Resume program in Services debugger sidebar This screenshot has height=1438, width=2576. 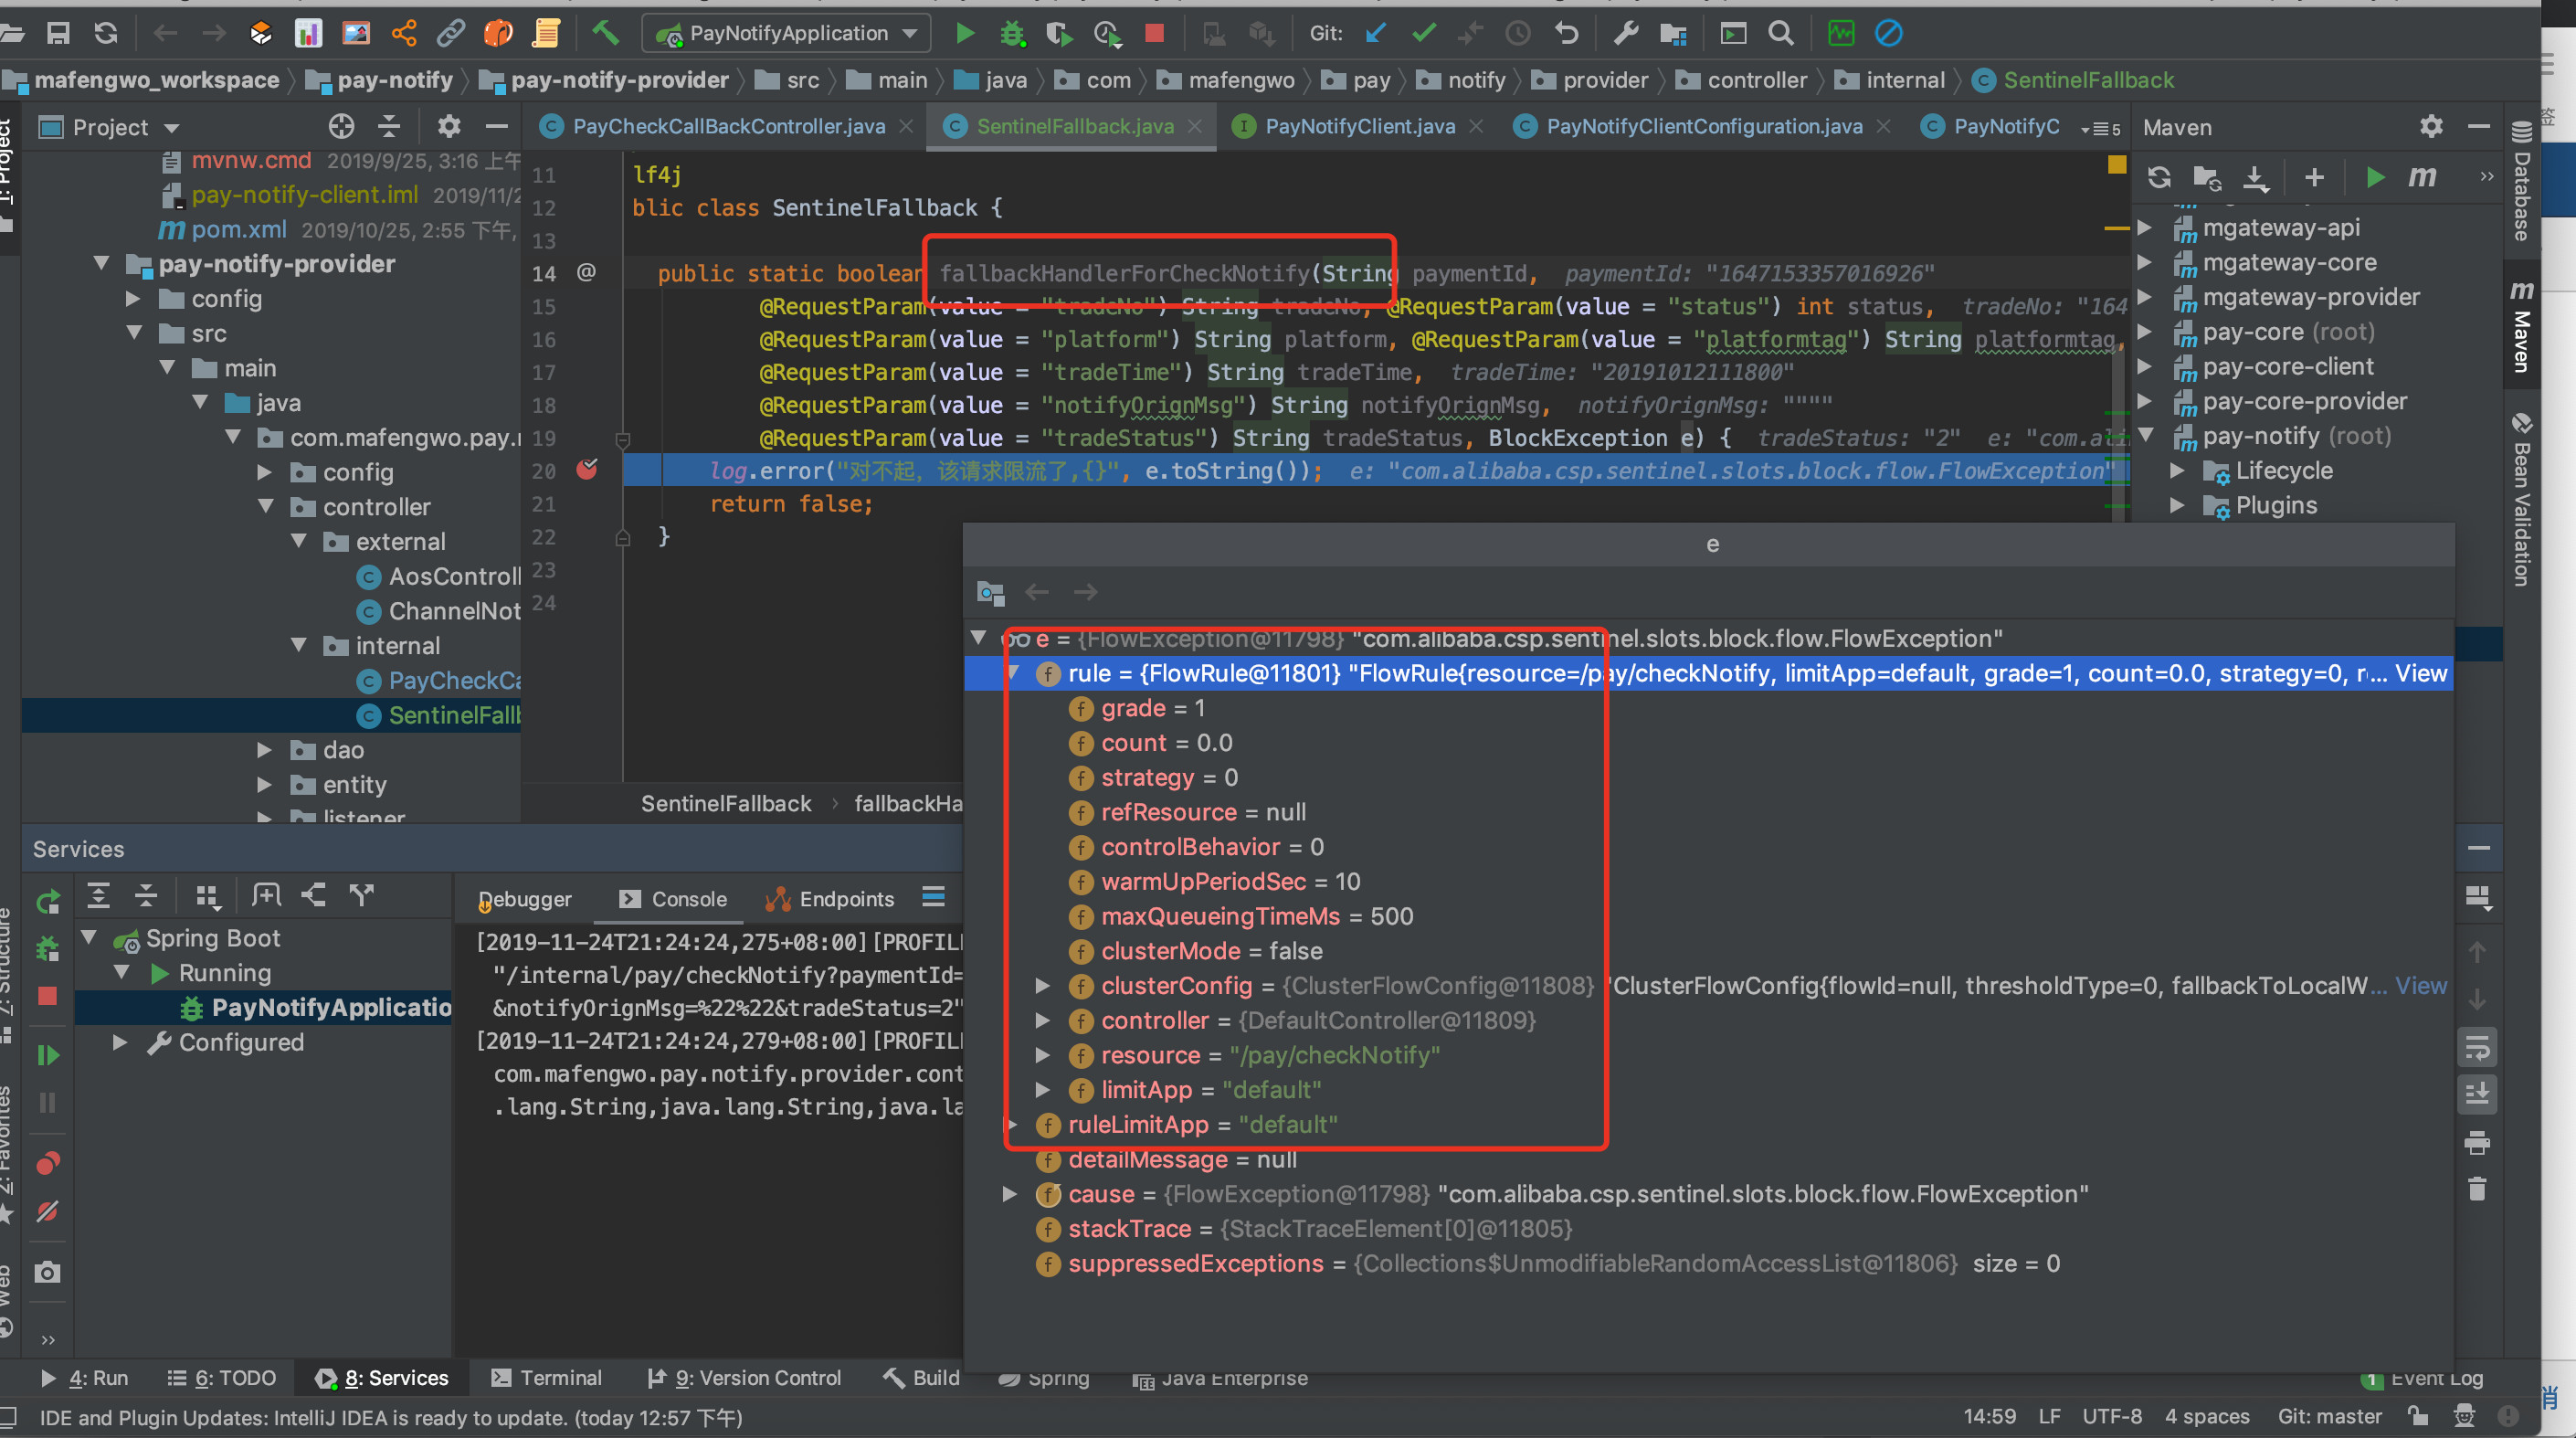(x=47, y=1055)
